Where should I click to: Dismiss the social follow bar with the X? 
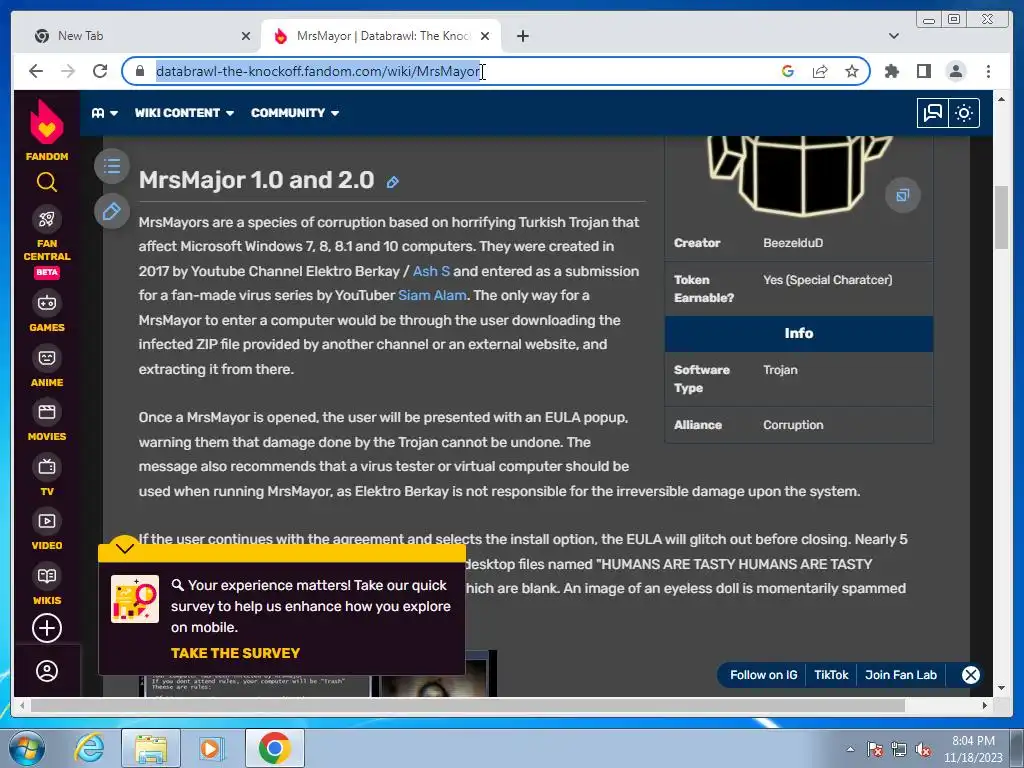tap(970, 675)
